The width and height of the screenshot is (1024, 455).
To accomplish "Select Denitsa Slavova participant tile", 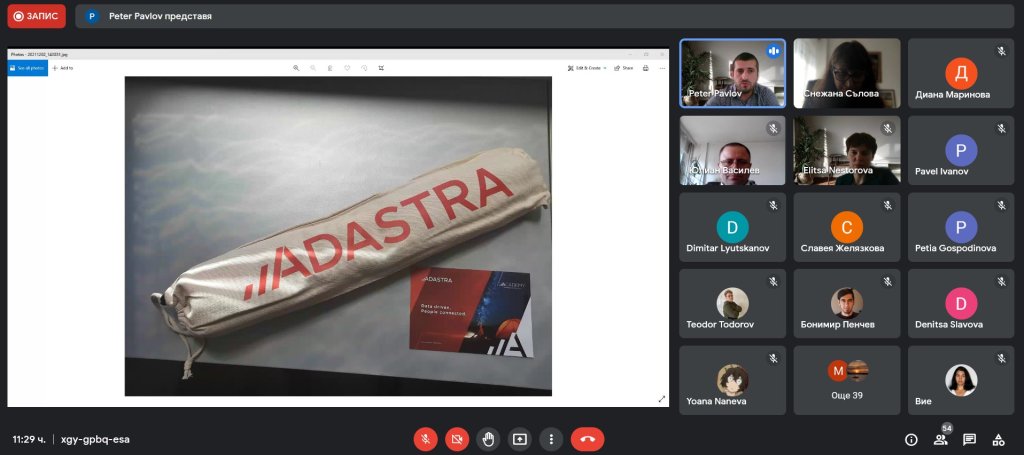I will pos(961,304).
